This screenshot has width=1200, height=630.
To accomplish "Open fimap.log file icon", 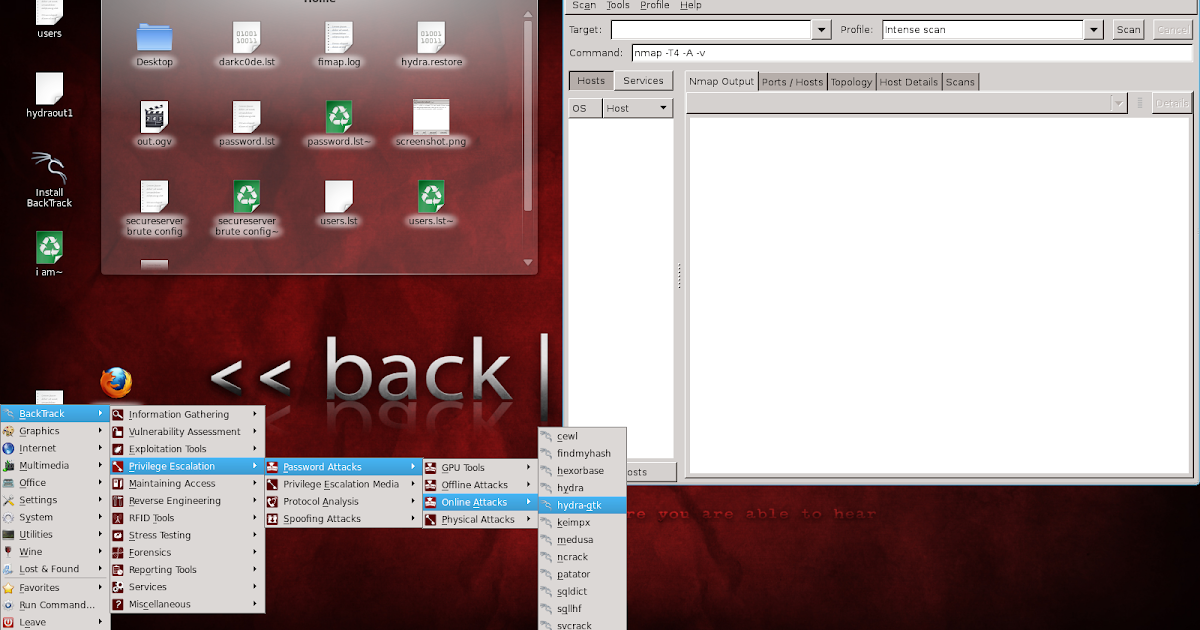I will pyautogui.click(x=339, y=38).
